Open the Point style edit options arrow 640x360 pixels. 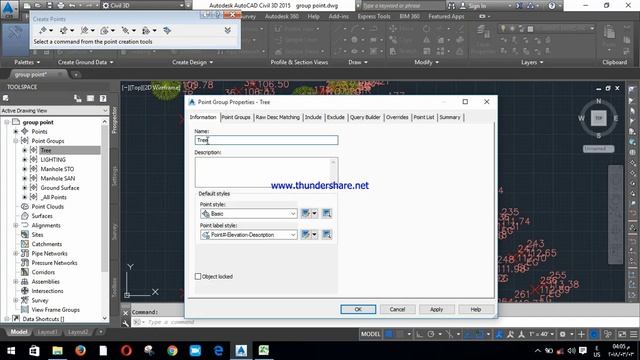click(x=315, y=213)
